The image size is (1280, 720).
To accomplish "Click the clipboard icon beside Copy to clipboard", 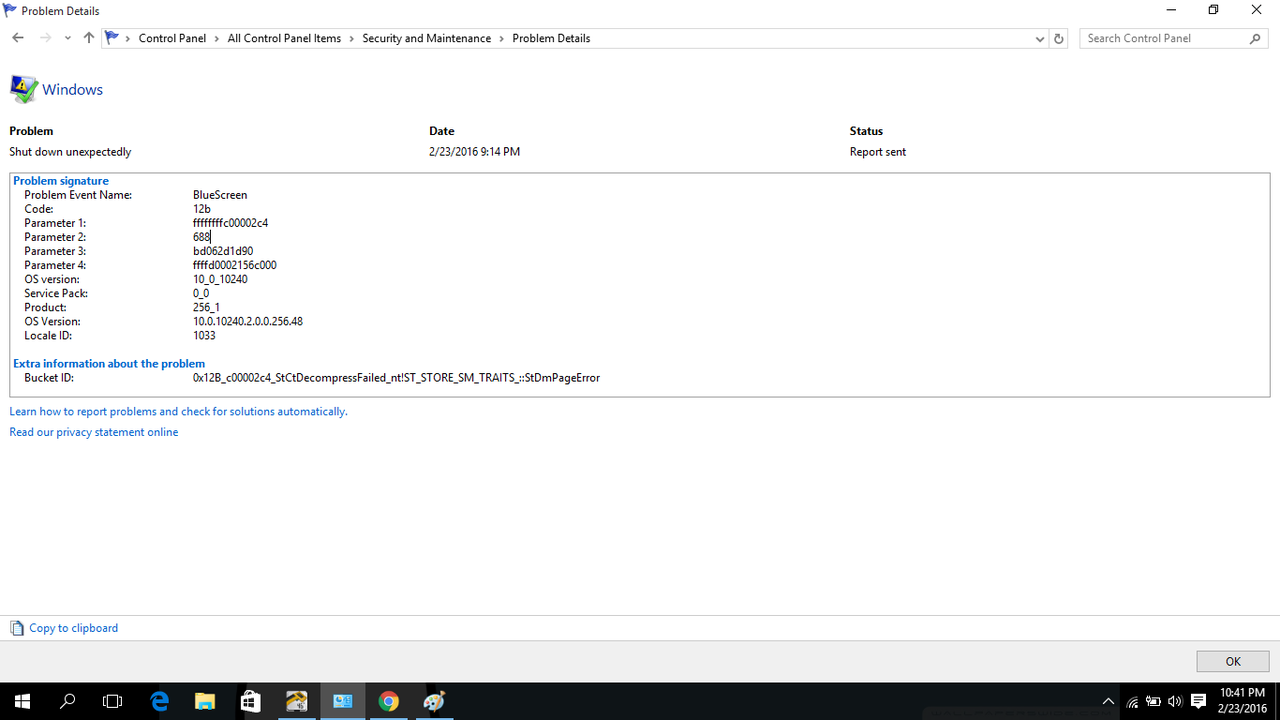I will [17, 628].
